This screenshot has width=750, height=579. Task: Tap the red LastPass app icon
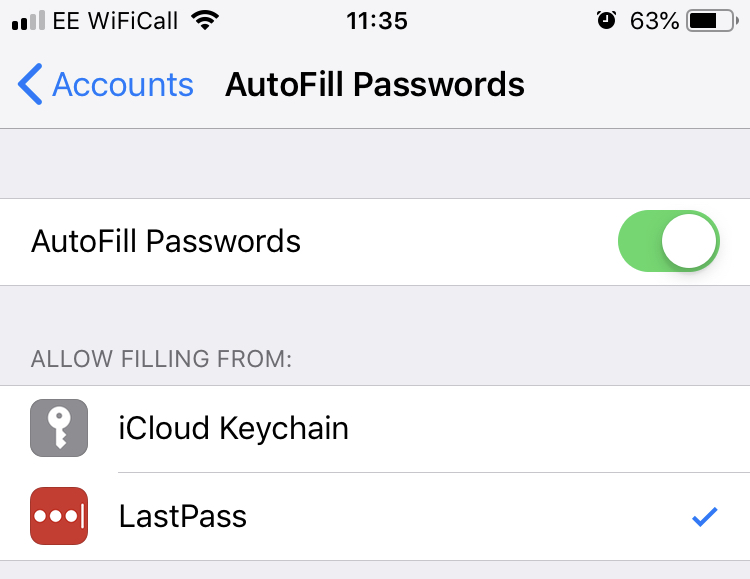[59, 516]
